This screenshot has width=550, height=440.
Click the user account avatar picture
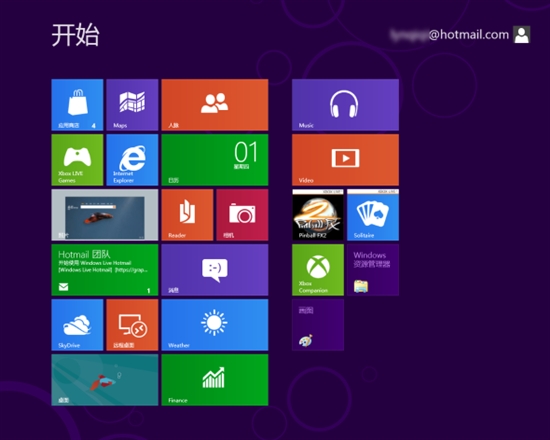pyautogui.click(x=522, y=34)
